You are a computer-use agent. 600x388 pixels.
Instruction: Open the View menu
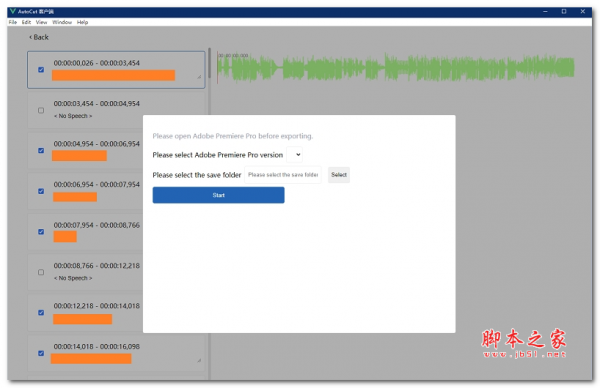(41, 22)
